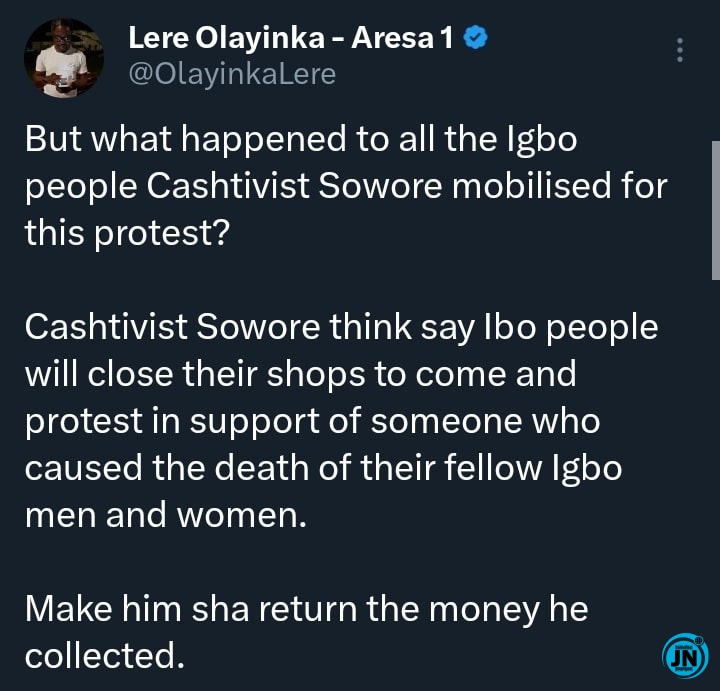Click the vertical scrollbar on the right edge
Screen dimensions: 720x691
714,210
